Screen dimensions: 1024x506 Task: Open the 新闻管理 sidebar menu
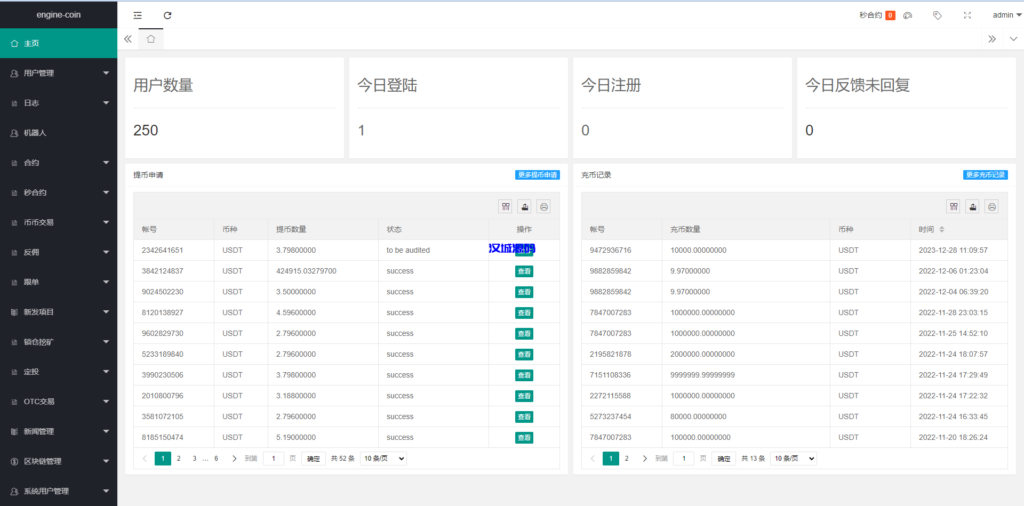pyautogui.click(x=59, y=432)
